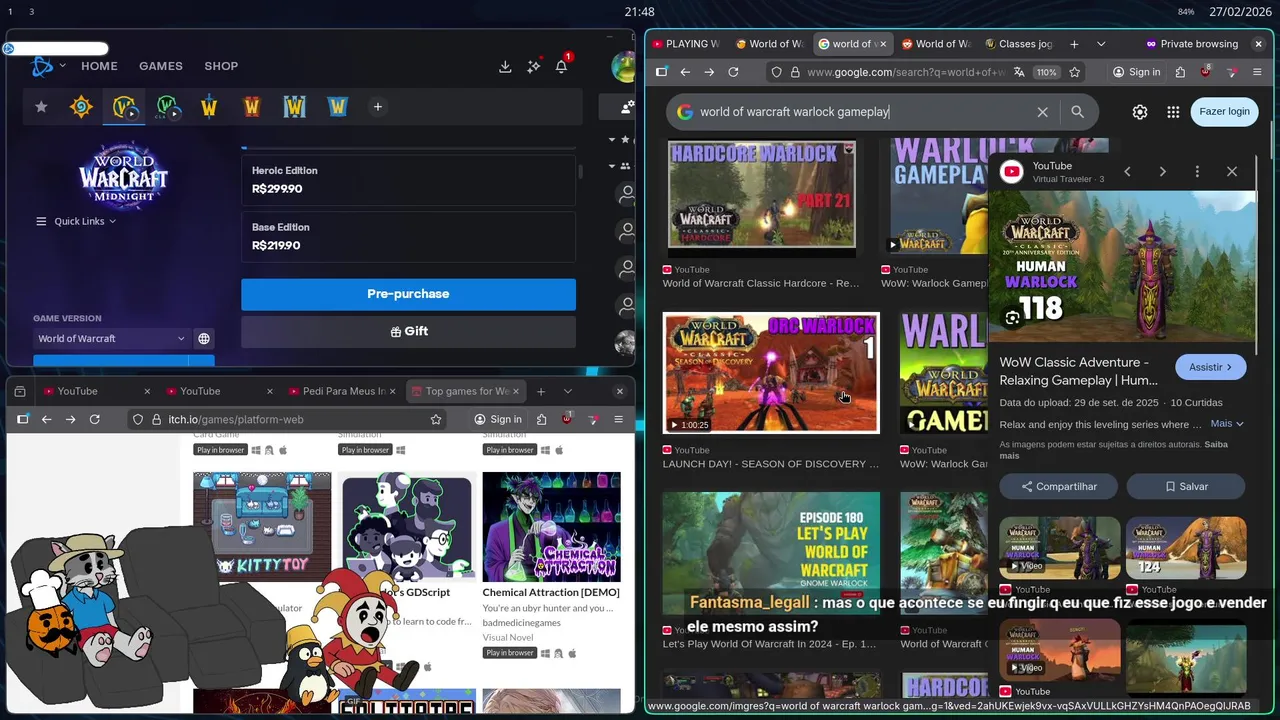Open list all tabs chevron in Google browser
Viewport: 1280px width, 720px height.
1101,44
